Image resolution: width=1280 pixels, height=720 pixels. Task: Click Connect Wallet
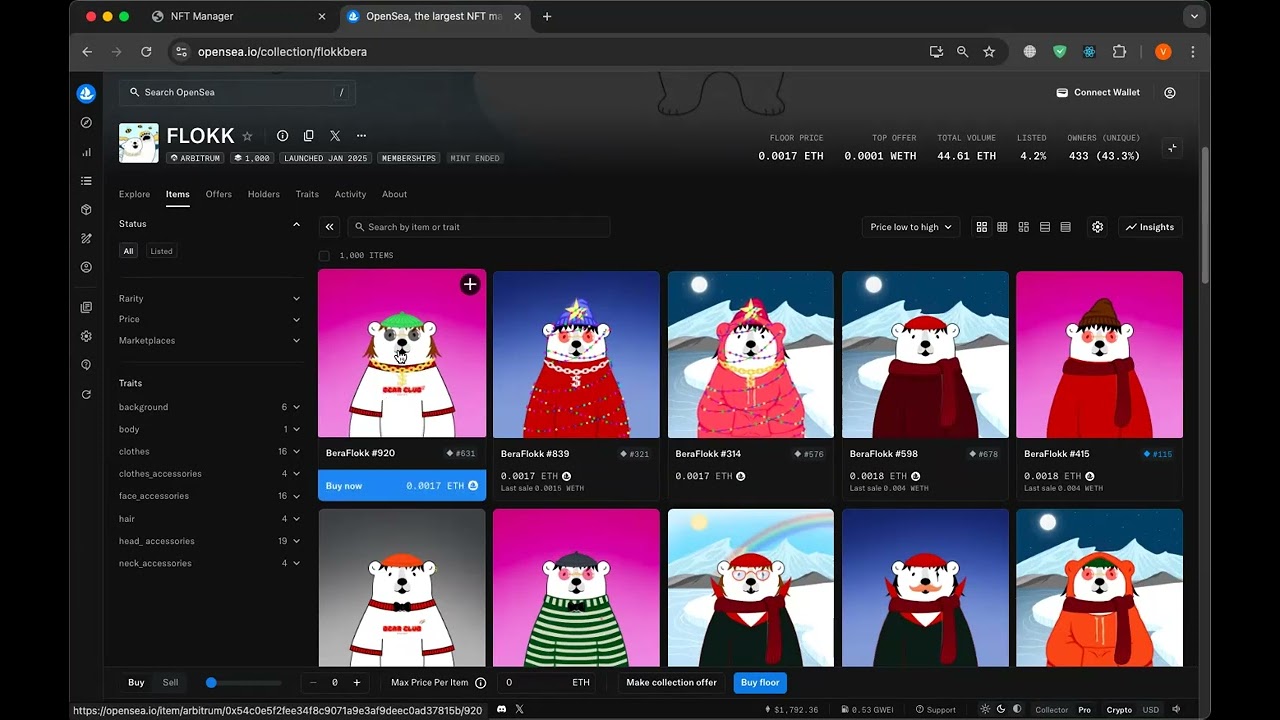(1098, 92)
